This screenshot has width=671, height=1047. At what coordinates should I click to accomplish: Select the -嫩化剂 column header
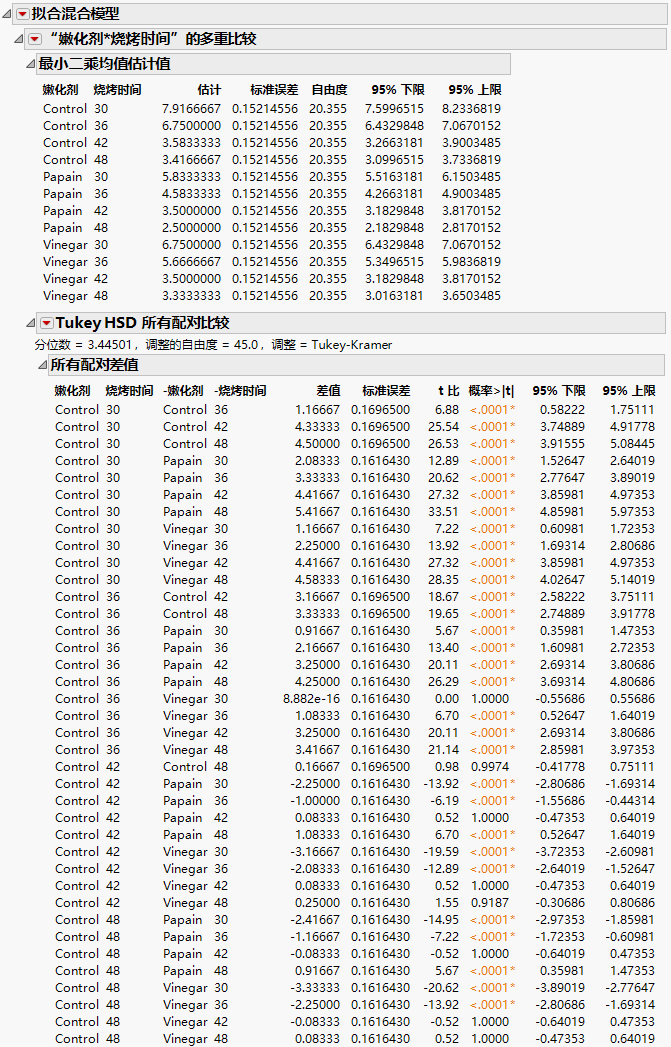pos(183,391)
